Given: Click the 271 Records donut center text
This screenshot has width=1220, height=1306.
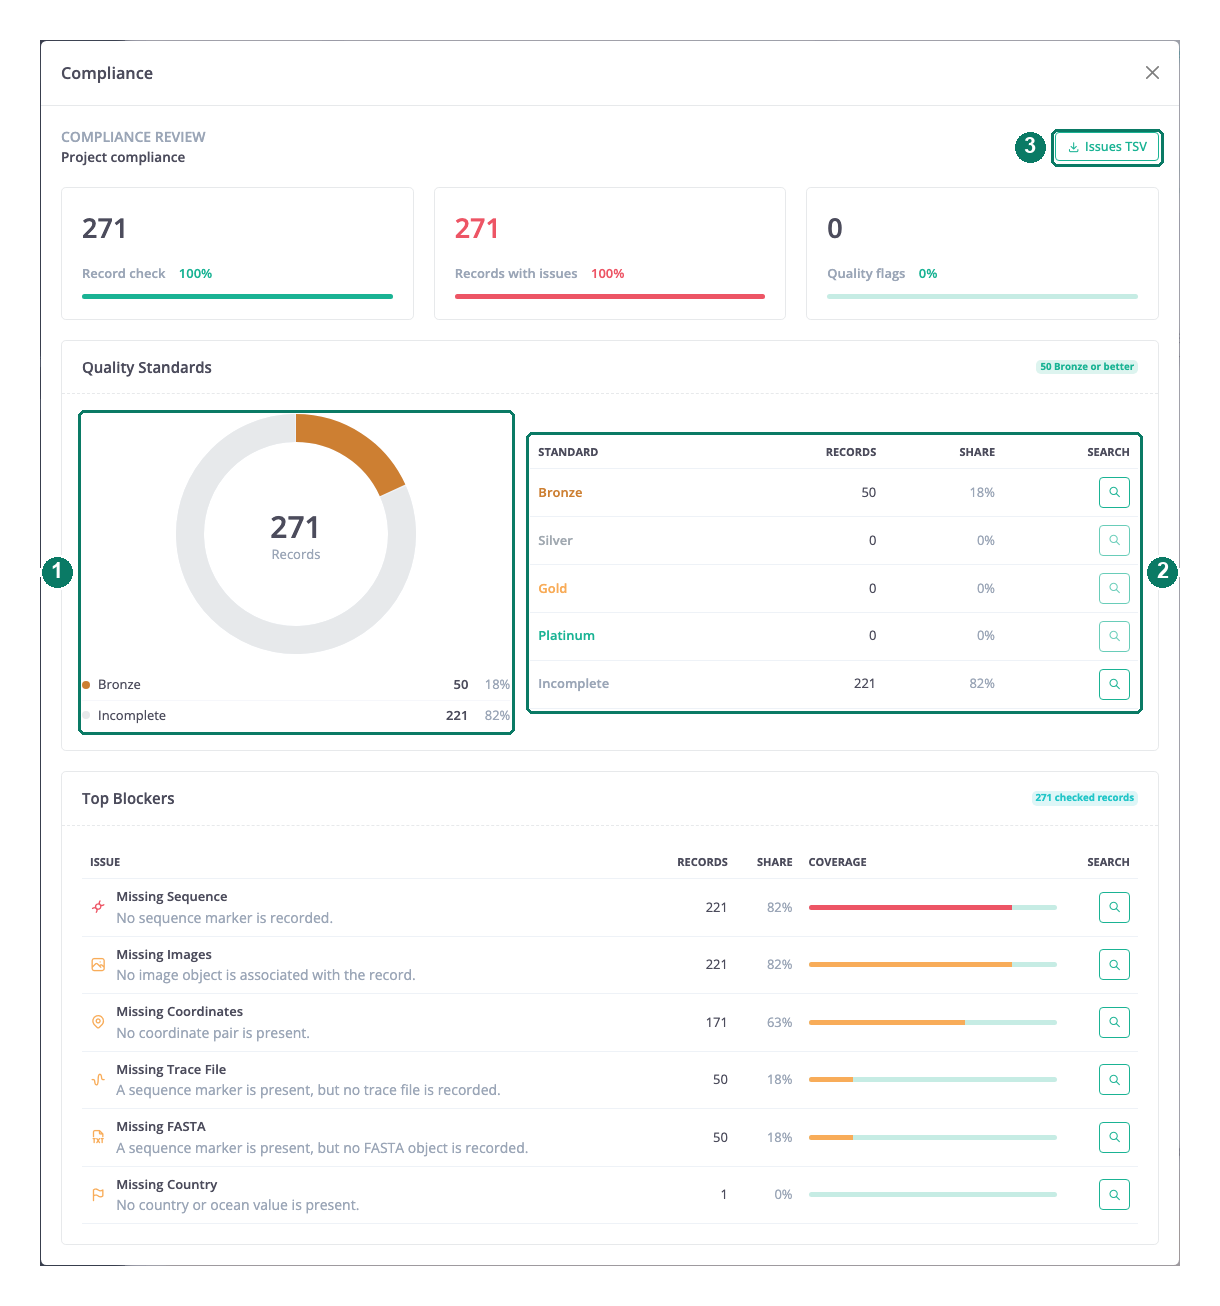Looking at the screenshot, I should pyautogui.click(x=296, y=537).
